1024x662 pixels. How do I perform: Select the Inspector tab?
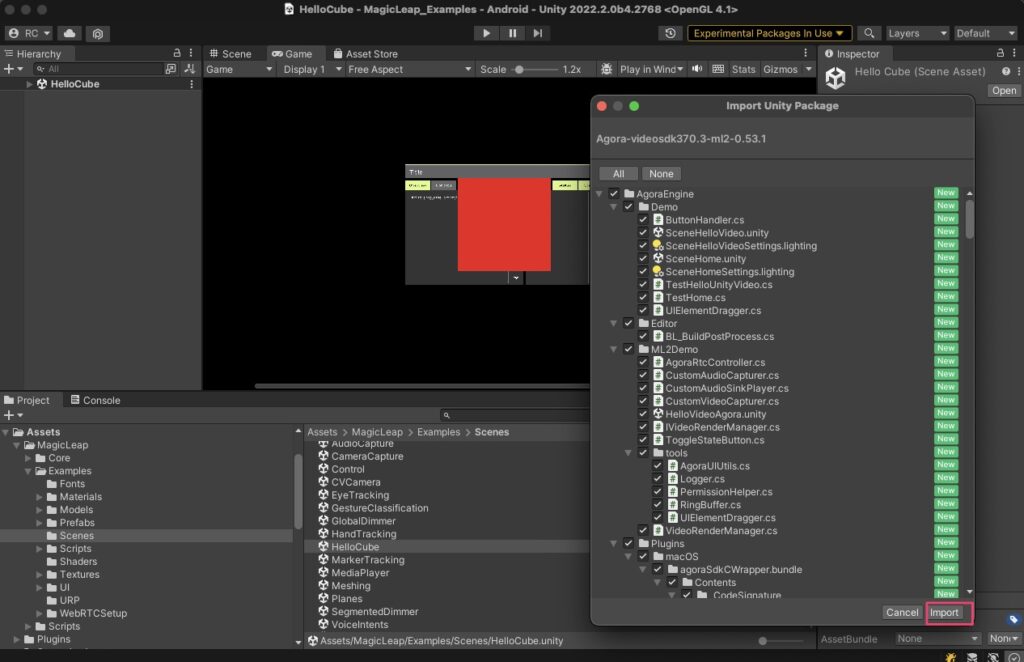click(852, 54)
